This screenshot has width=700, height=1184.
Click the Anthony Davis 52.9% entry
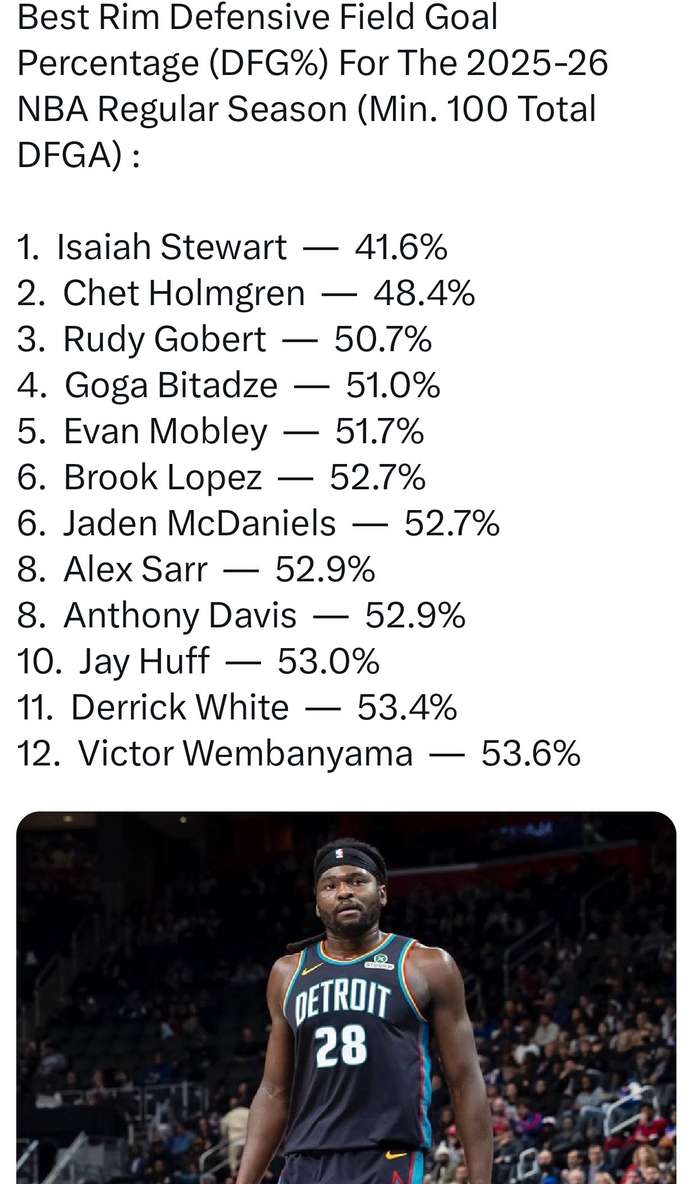(x=241, y=615)
